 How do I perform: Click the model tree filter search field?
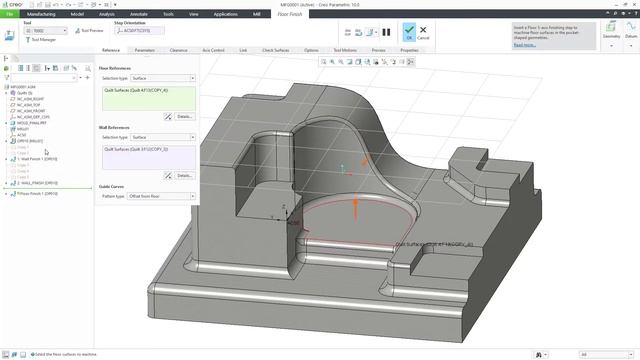[44, 78]
